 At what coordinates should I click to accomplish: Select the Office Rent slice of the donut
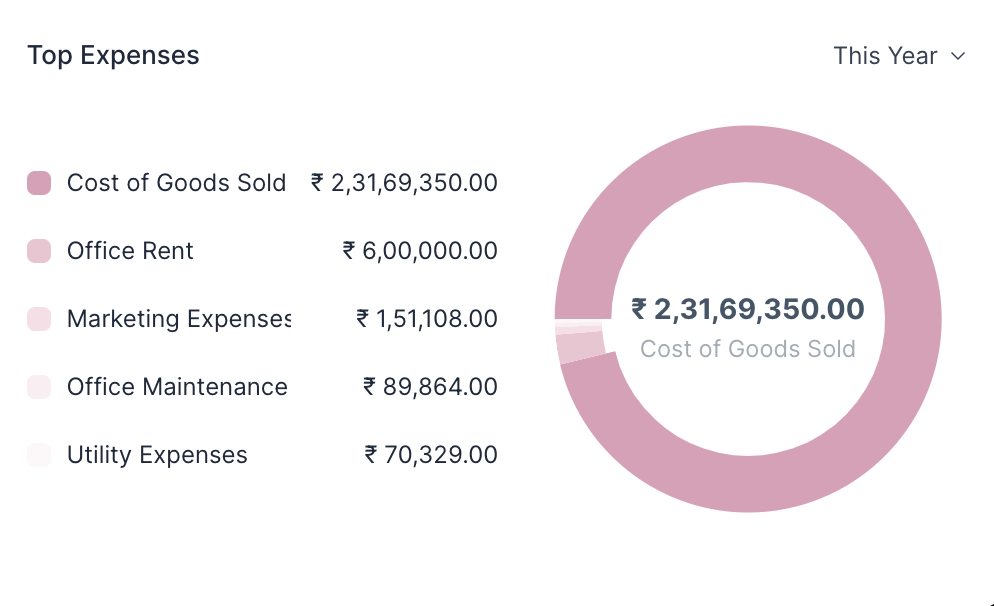click(x=581, y=347)
